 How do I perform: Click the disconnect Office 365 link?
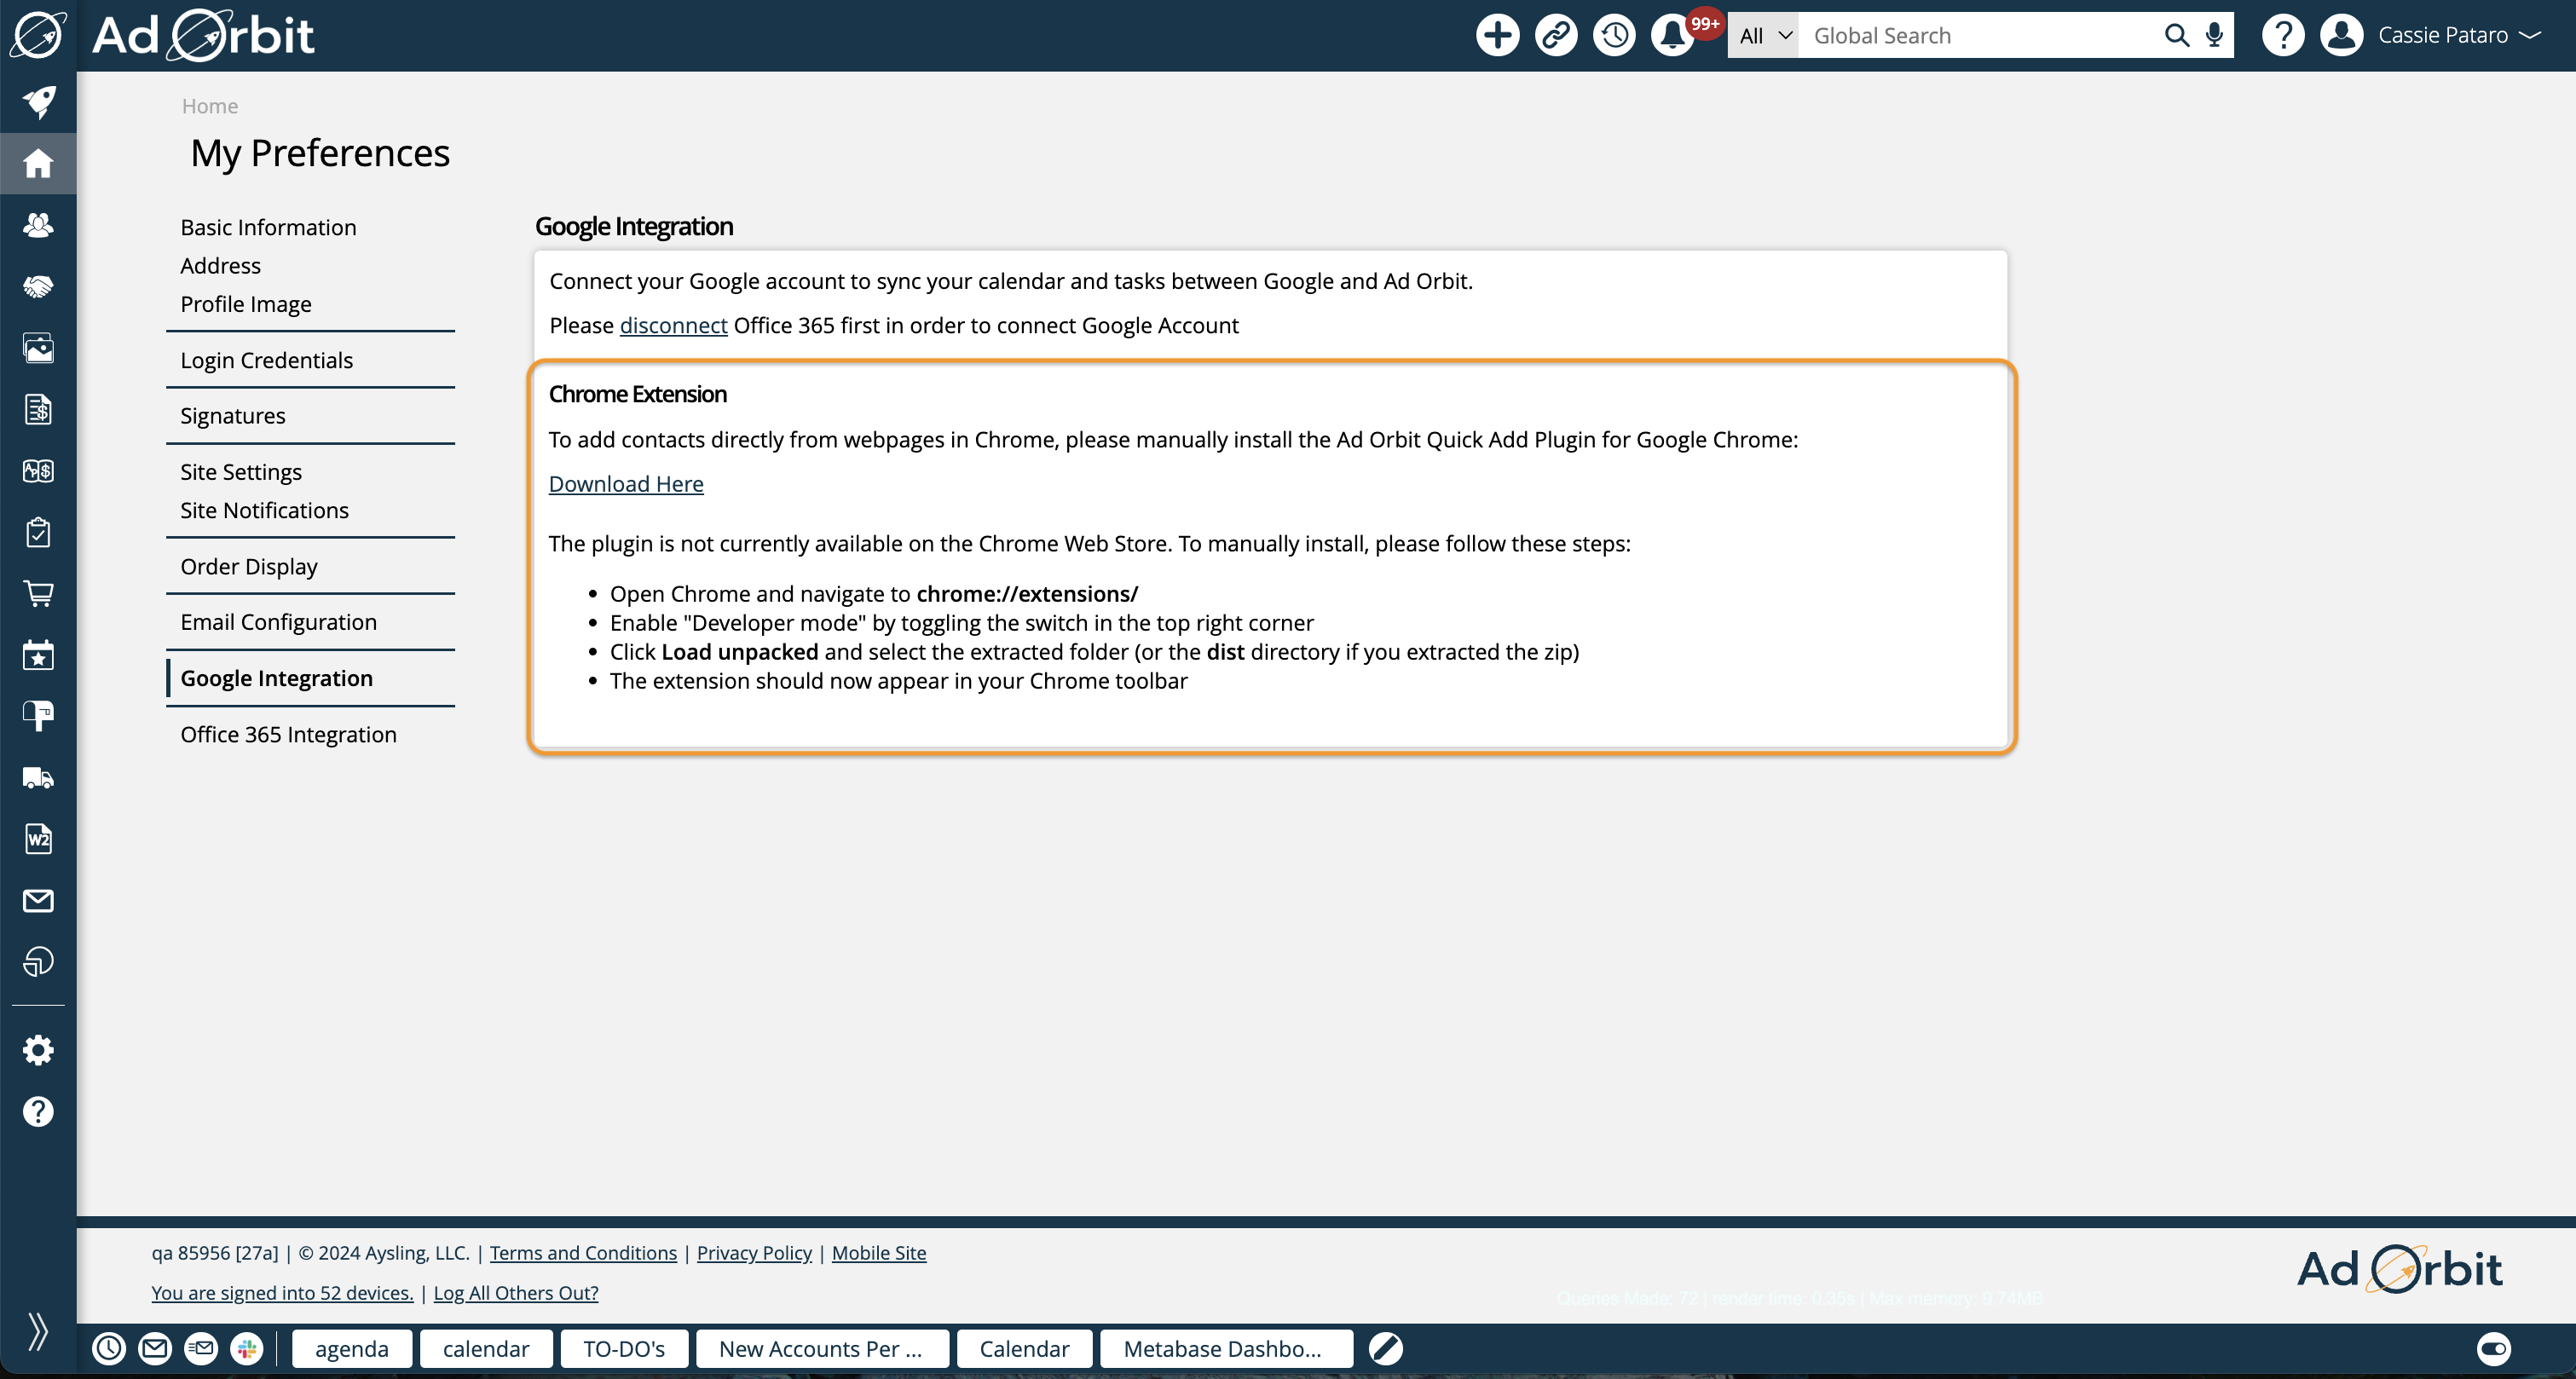coord(673,325)
